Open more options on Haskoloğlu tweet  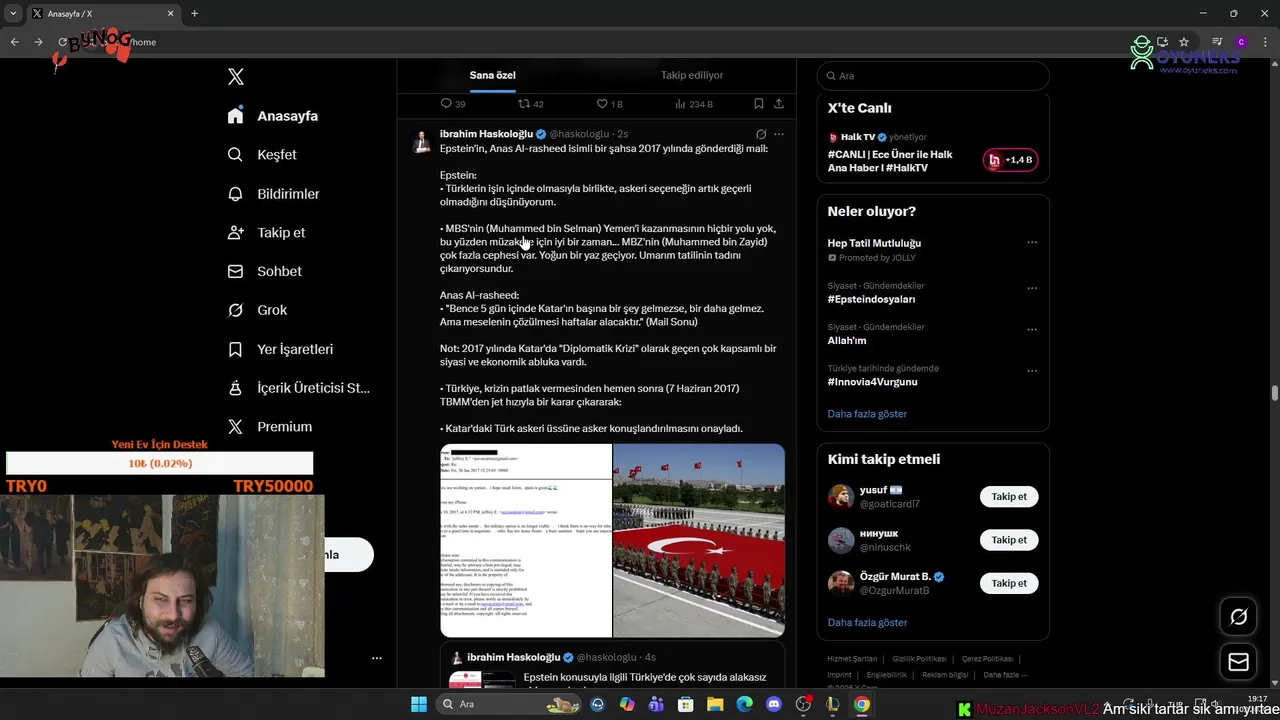pyautogui.click(x=779, y=134)
